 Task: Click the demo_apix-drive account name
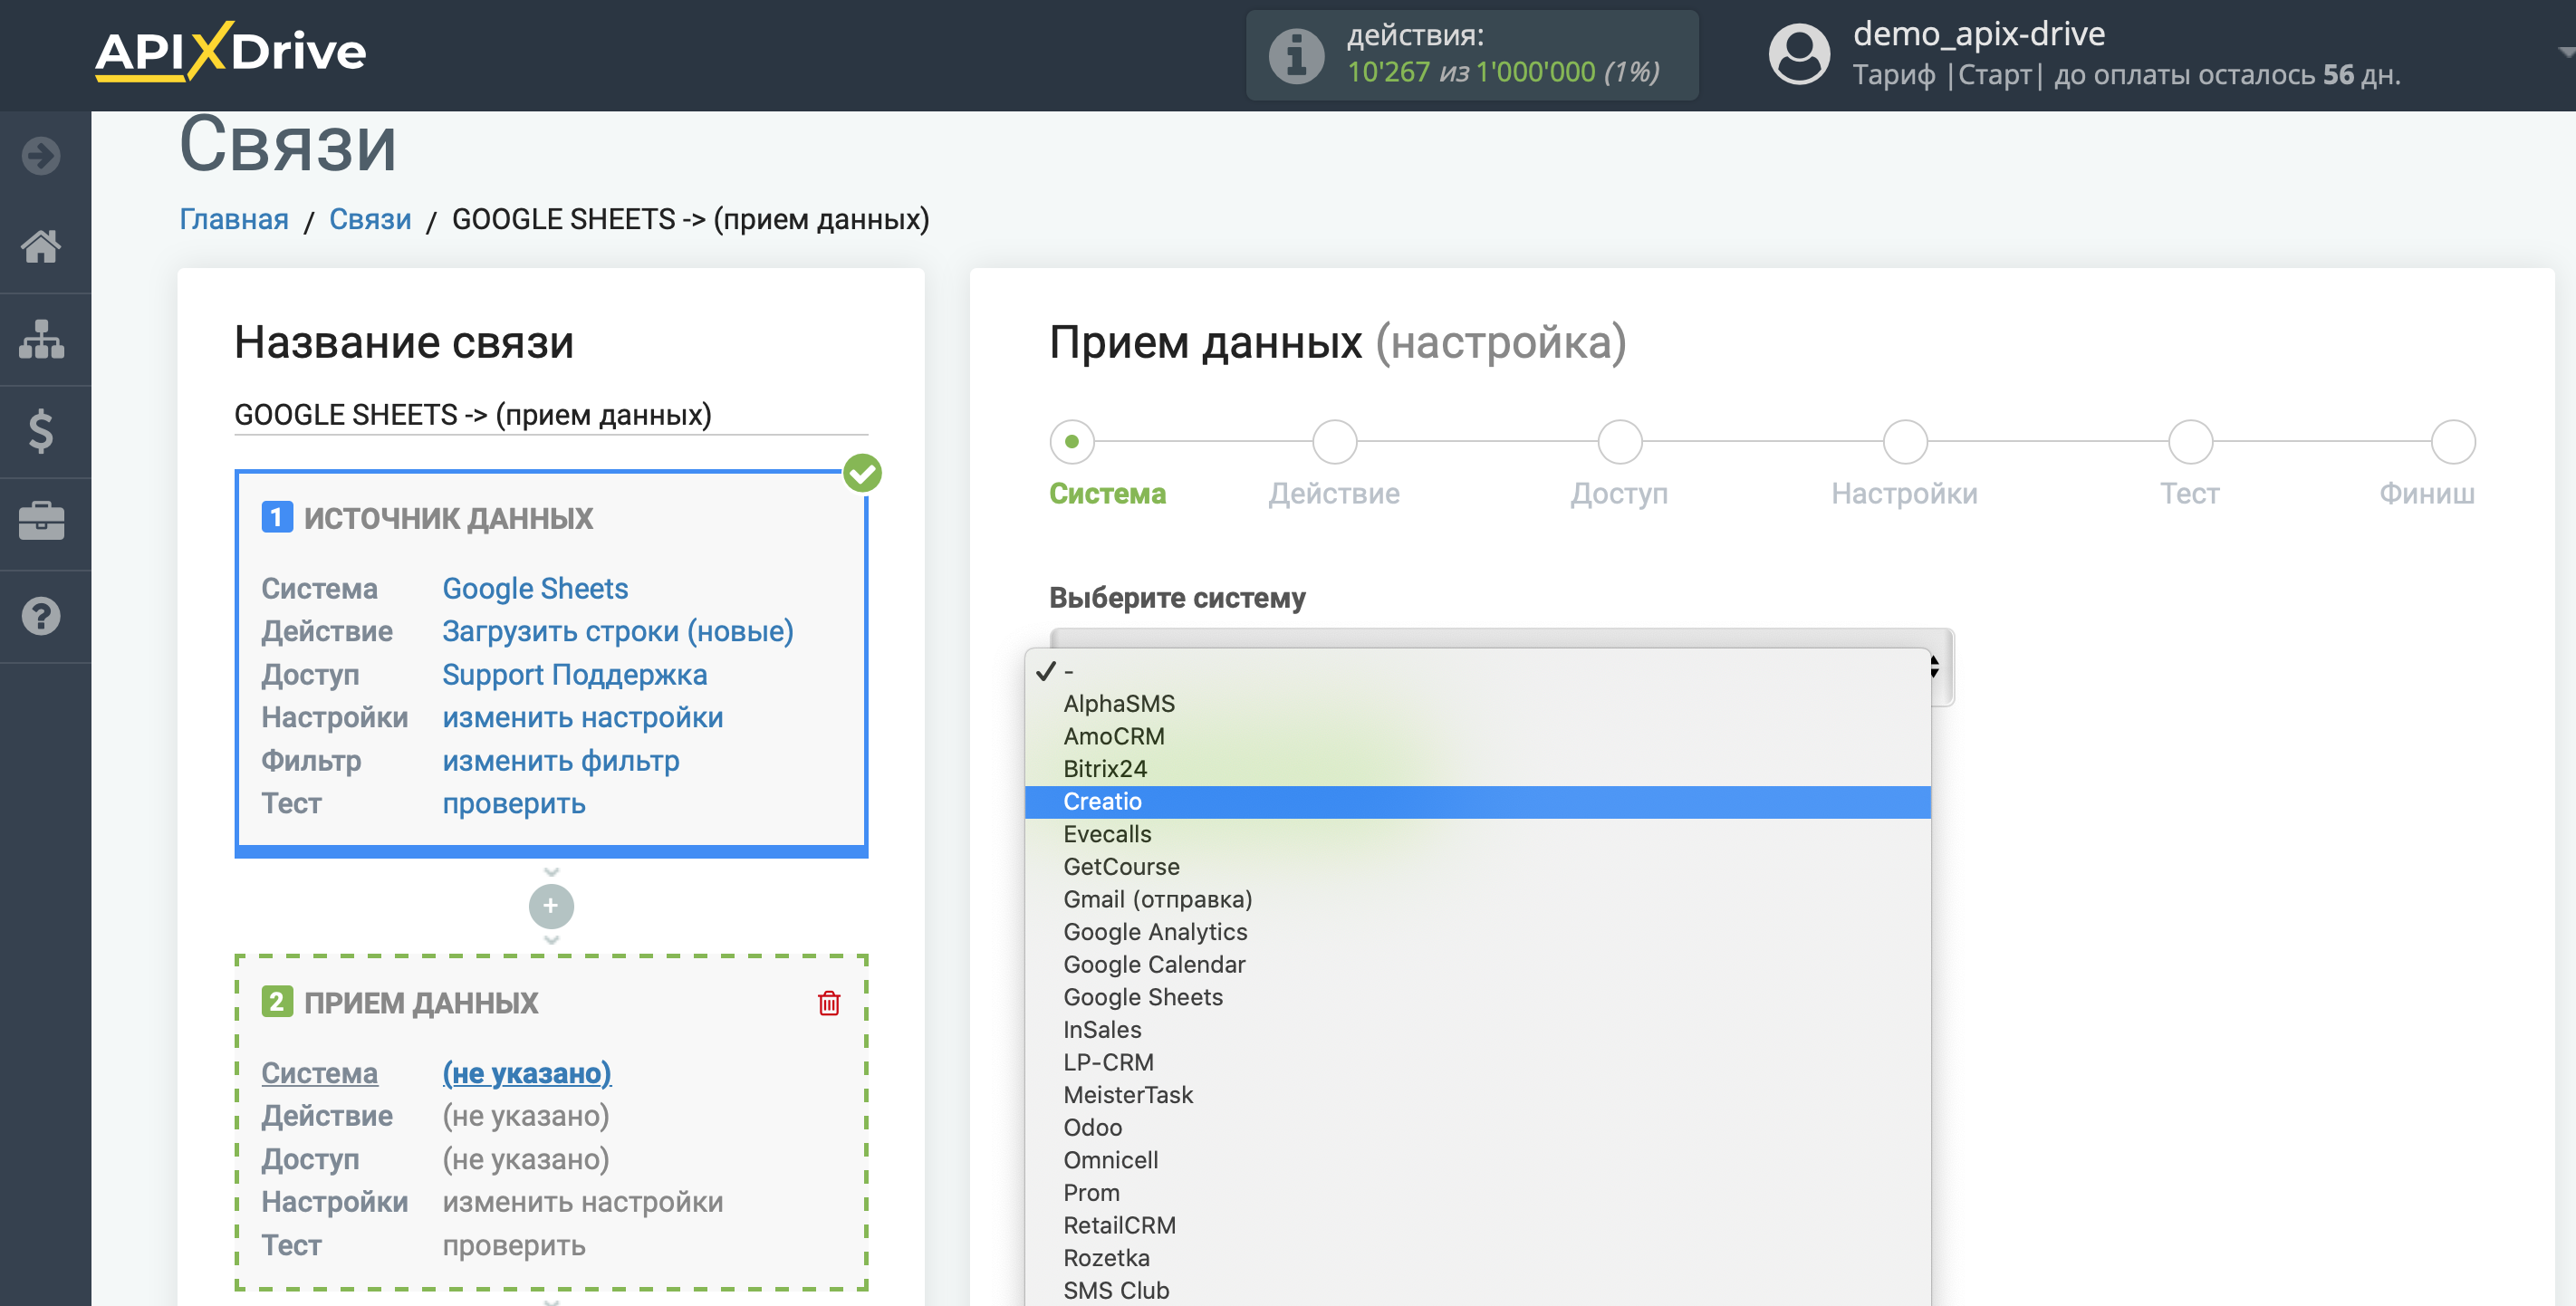(x=1978, y=34)
